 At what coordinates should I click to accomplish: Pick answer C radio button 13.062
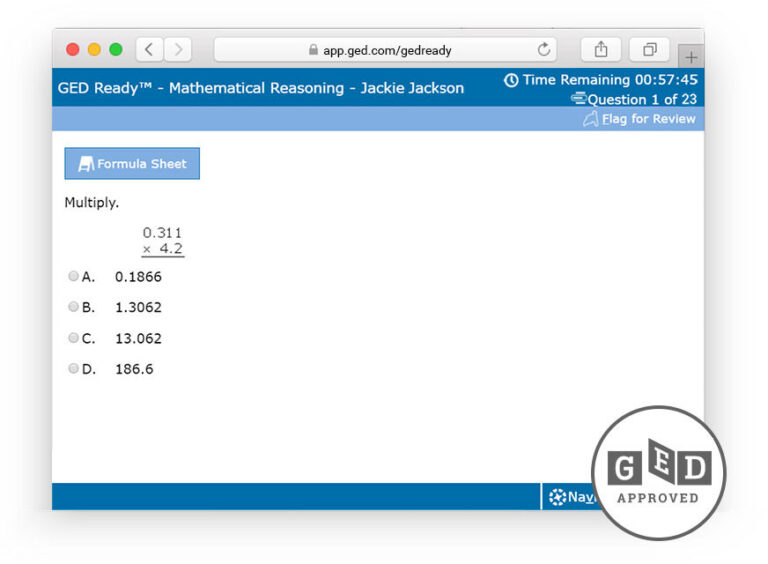coord(73,338)
